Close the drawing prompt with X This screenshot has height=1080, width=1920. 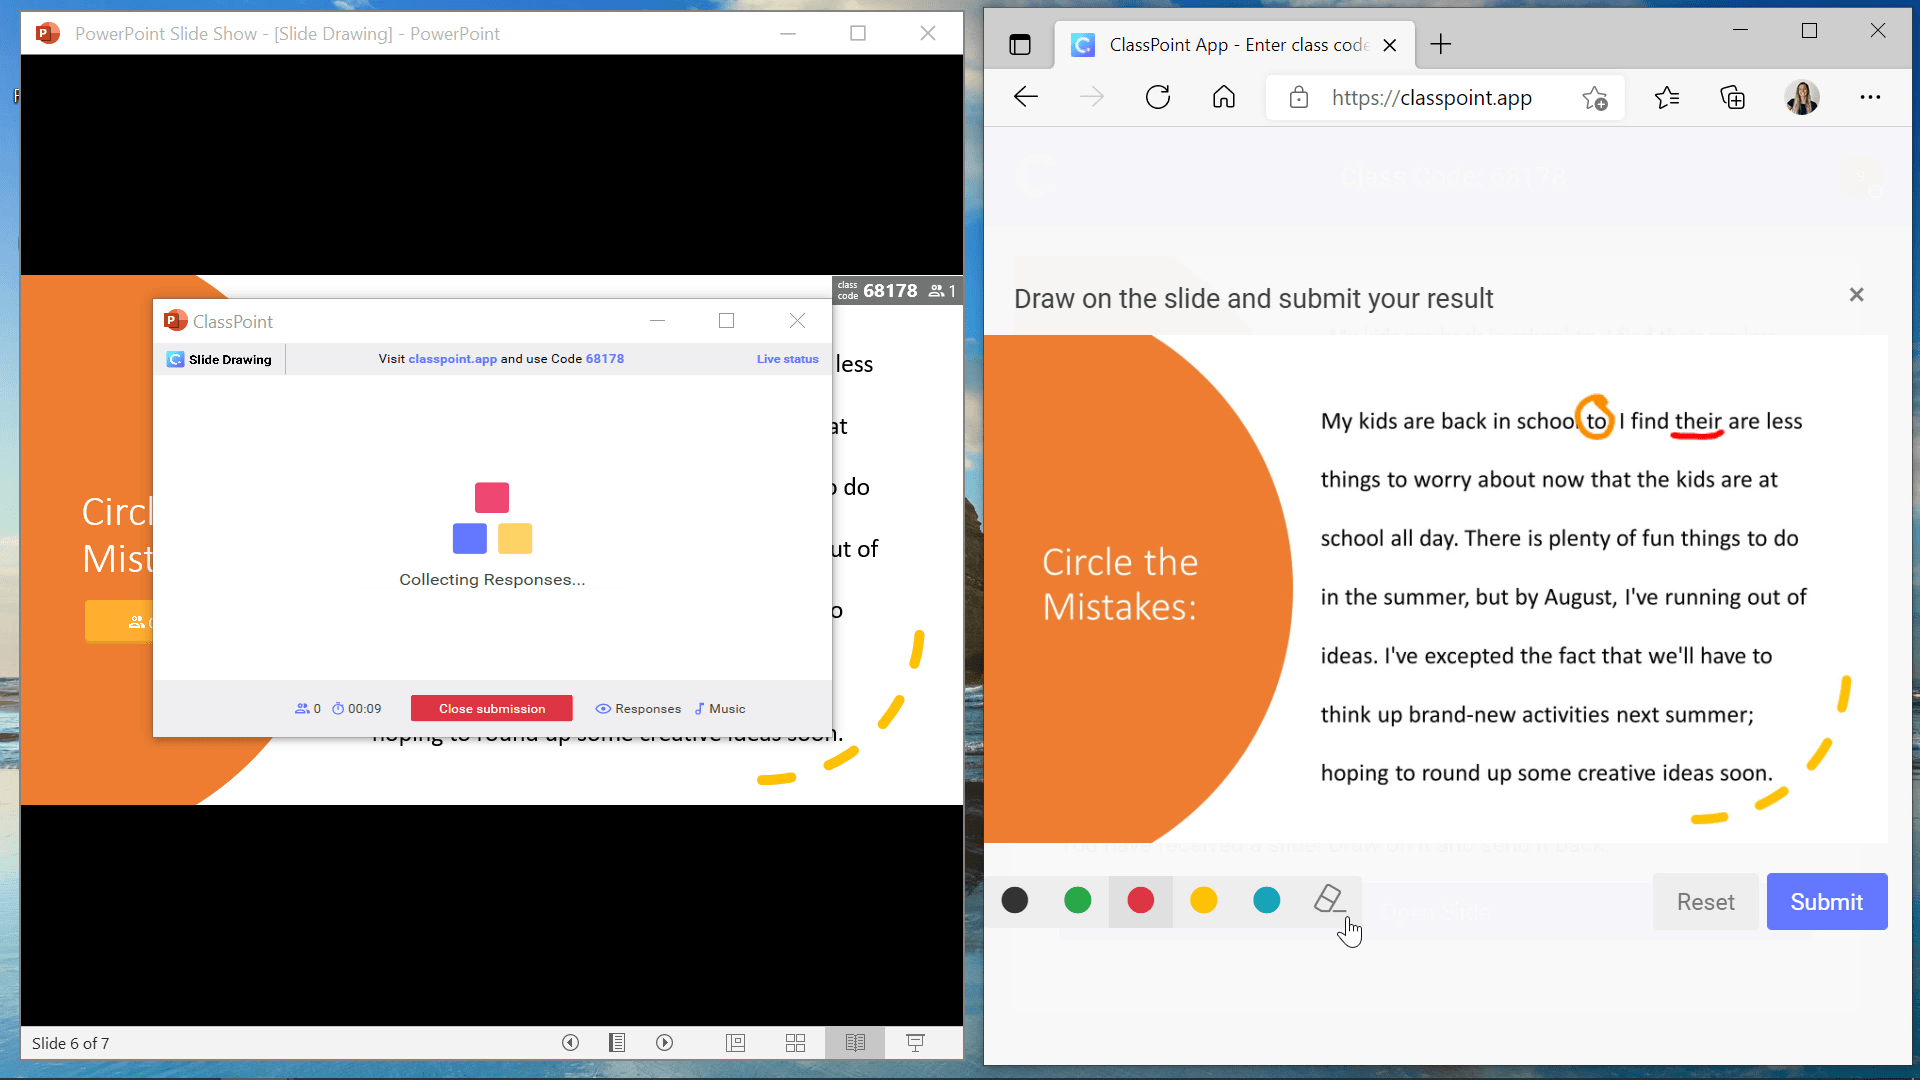tap(1856, 294)
